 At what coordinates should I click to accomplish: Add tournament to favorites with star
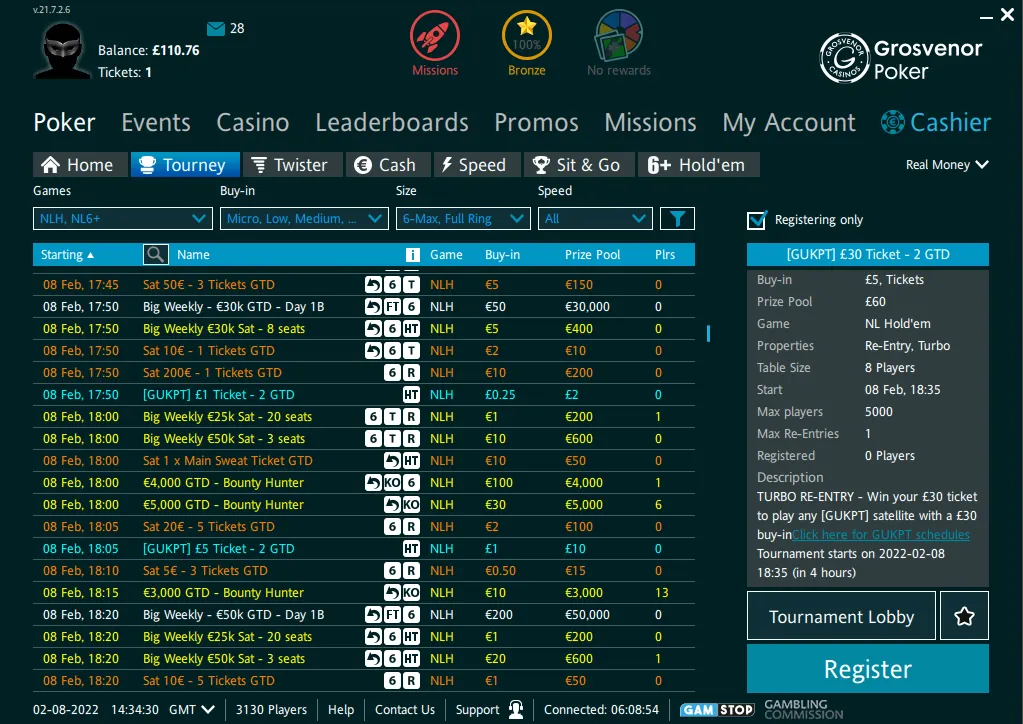coord(964,616)
